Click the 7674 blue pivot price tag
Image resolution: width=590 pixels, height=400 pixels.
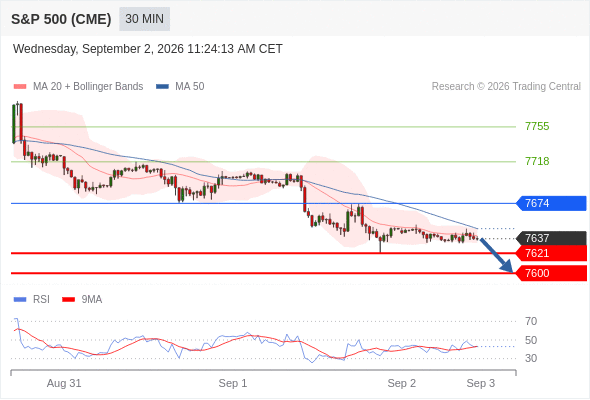pyautogui.click(x=551, y=204)
